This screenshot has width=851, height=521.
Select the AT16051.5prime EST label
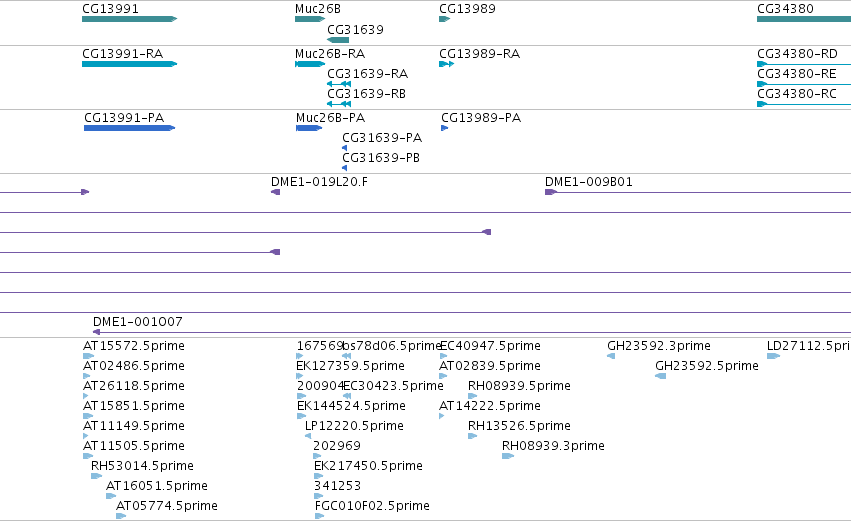(157, 486)
